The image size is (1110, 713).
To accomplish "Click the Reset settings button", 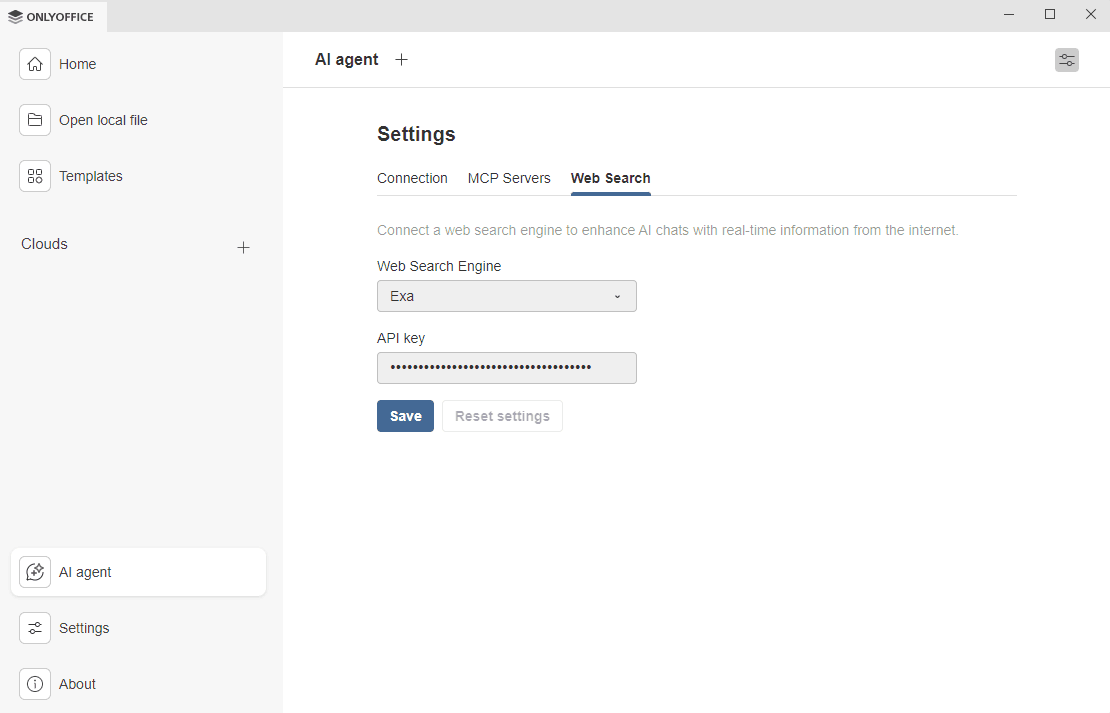I will (x=502, y=416).
